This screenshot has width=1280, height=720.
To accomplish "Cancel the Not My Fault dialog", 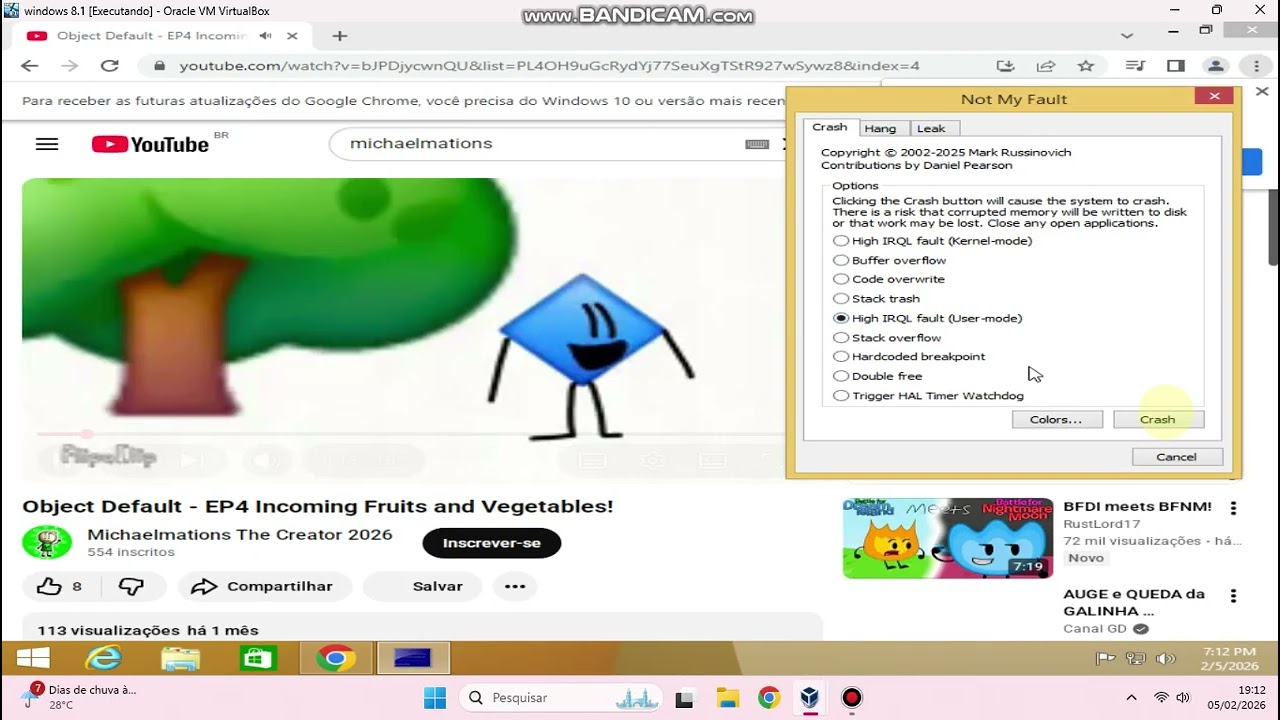I will pyautogui.click(x=1177, y=457).
